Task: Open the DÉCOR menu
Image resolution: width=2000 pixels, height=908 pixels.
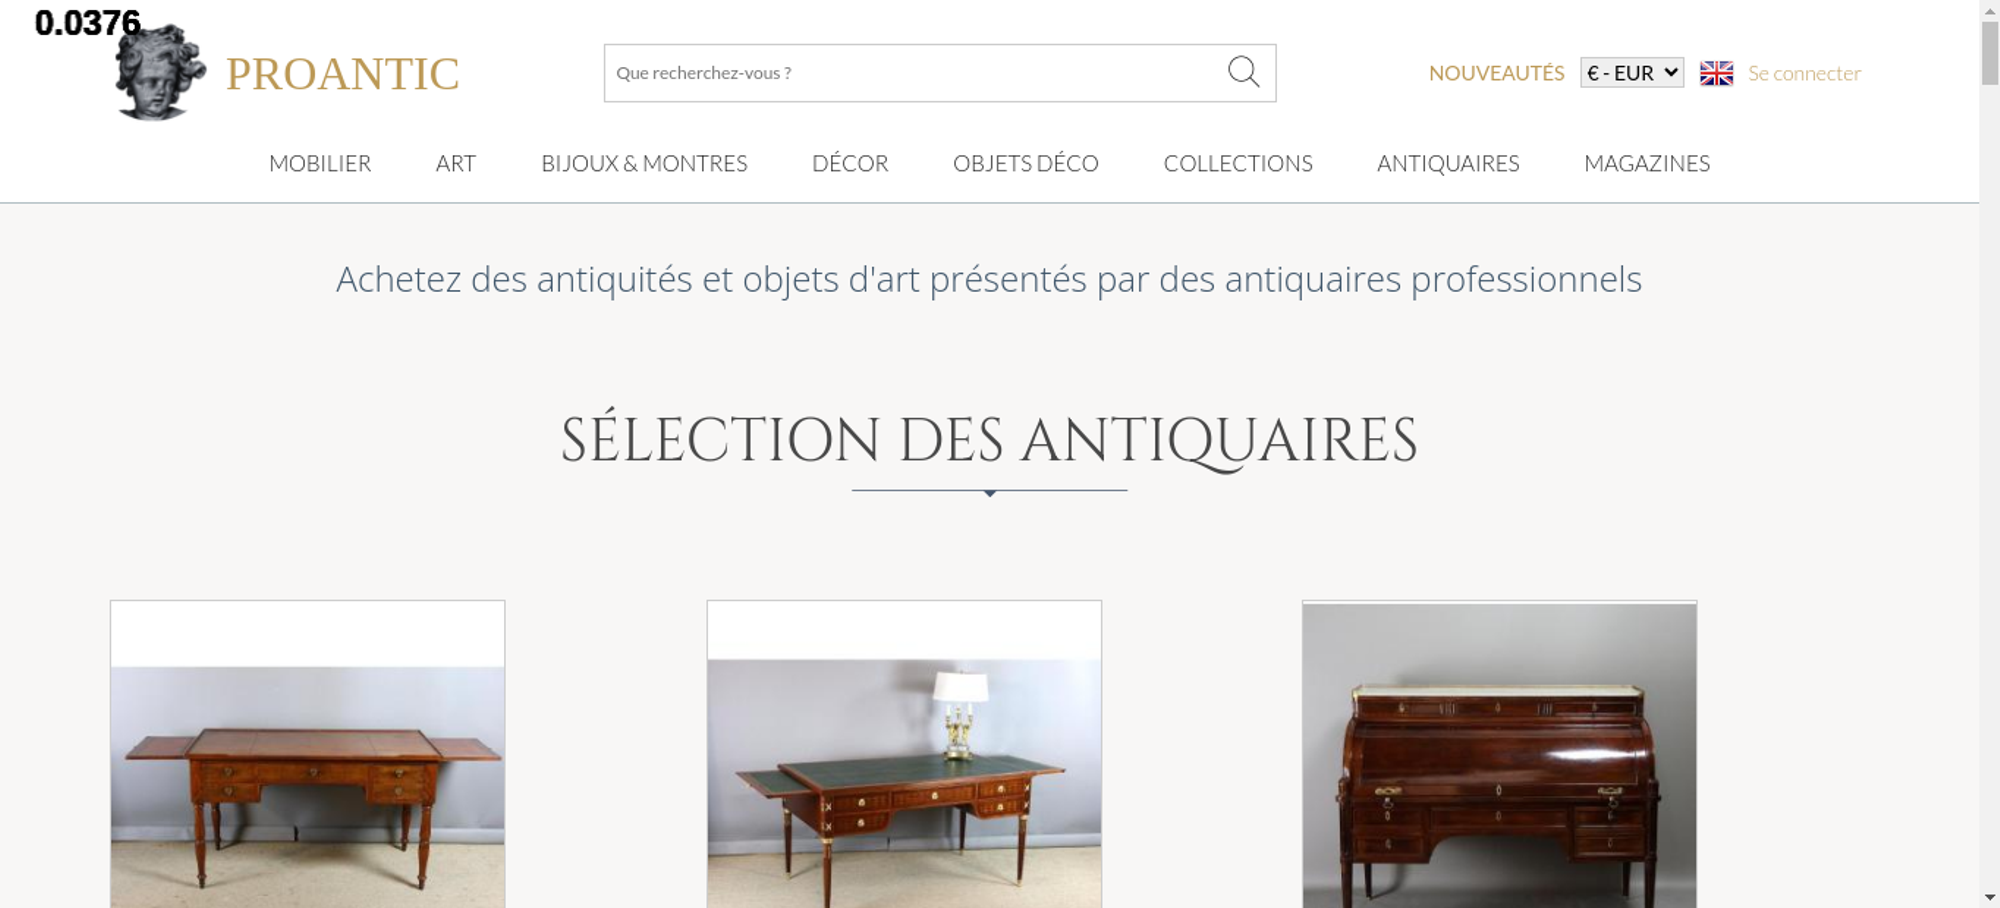Action: point(850,163)
